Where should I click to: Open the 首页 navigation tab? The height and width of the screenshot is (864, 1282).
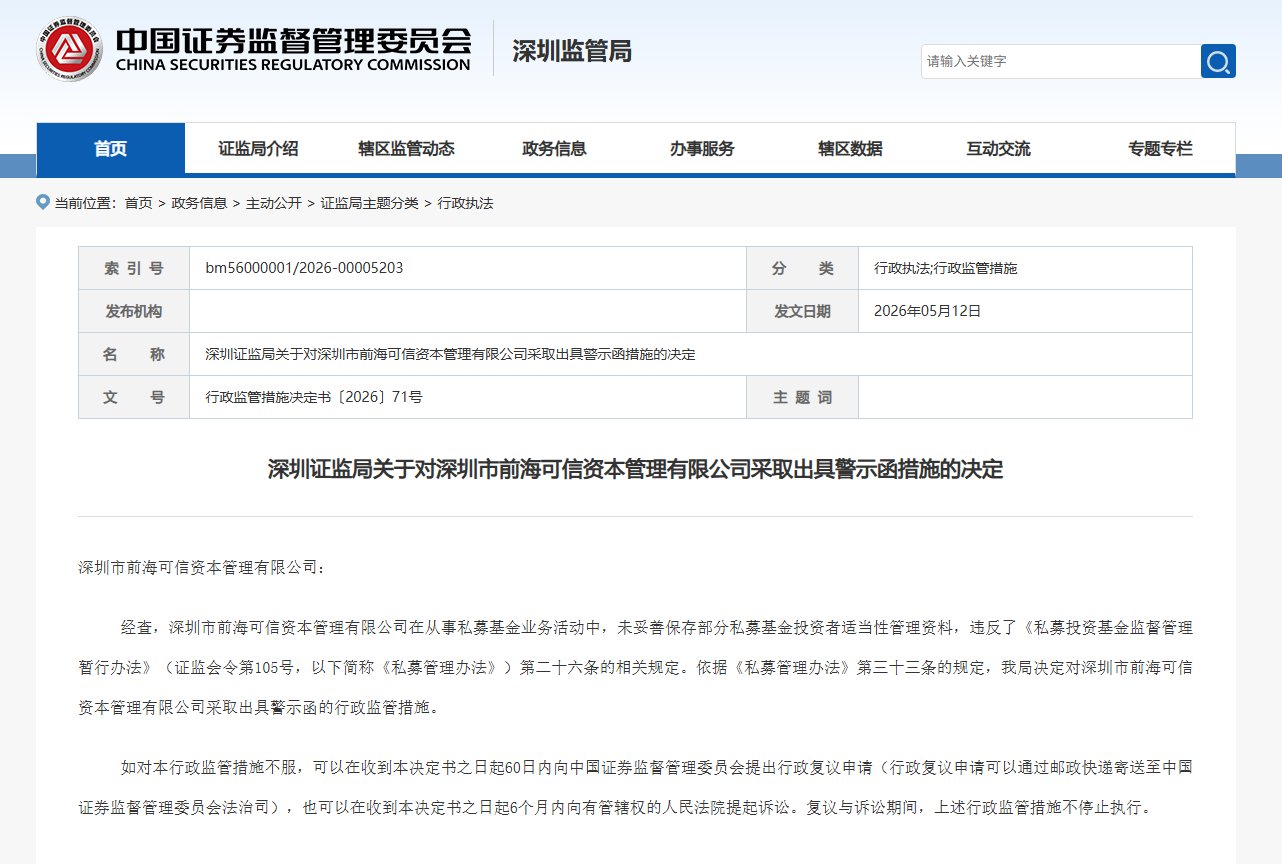click(x=111, y=149)
